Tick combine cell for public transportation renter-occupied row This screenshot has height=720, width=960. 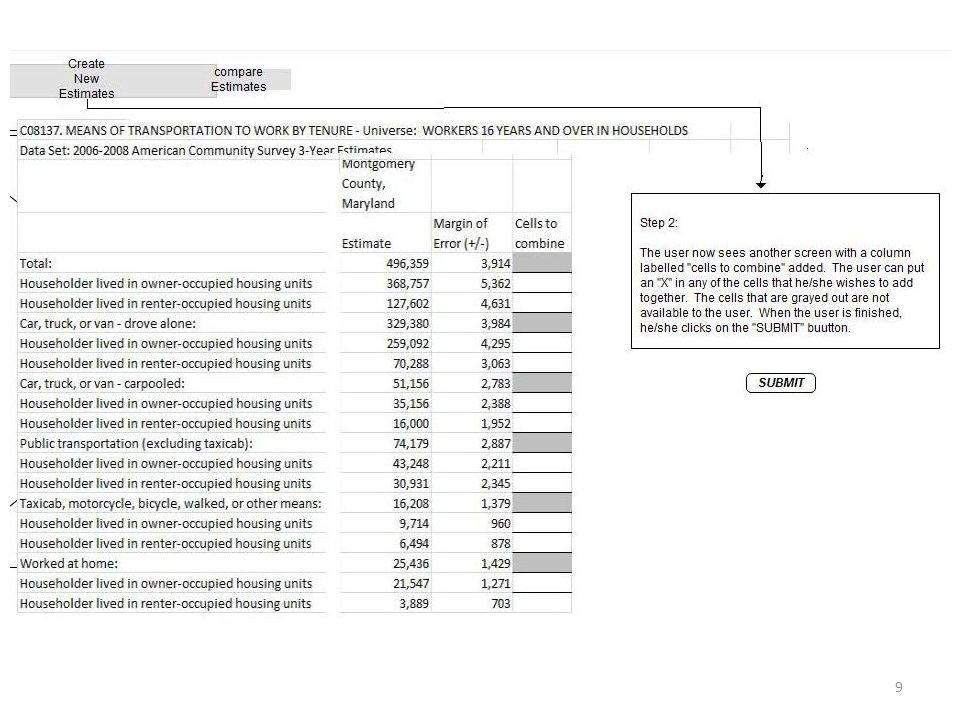tap(542, 483)
